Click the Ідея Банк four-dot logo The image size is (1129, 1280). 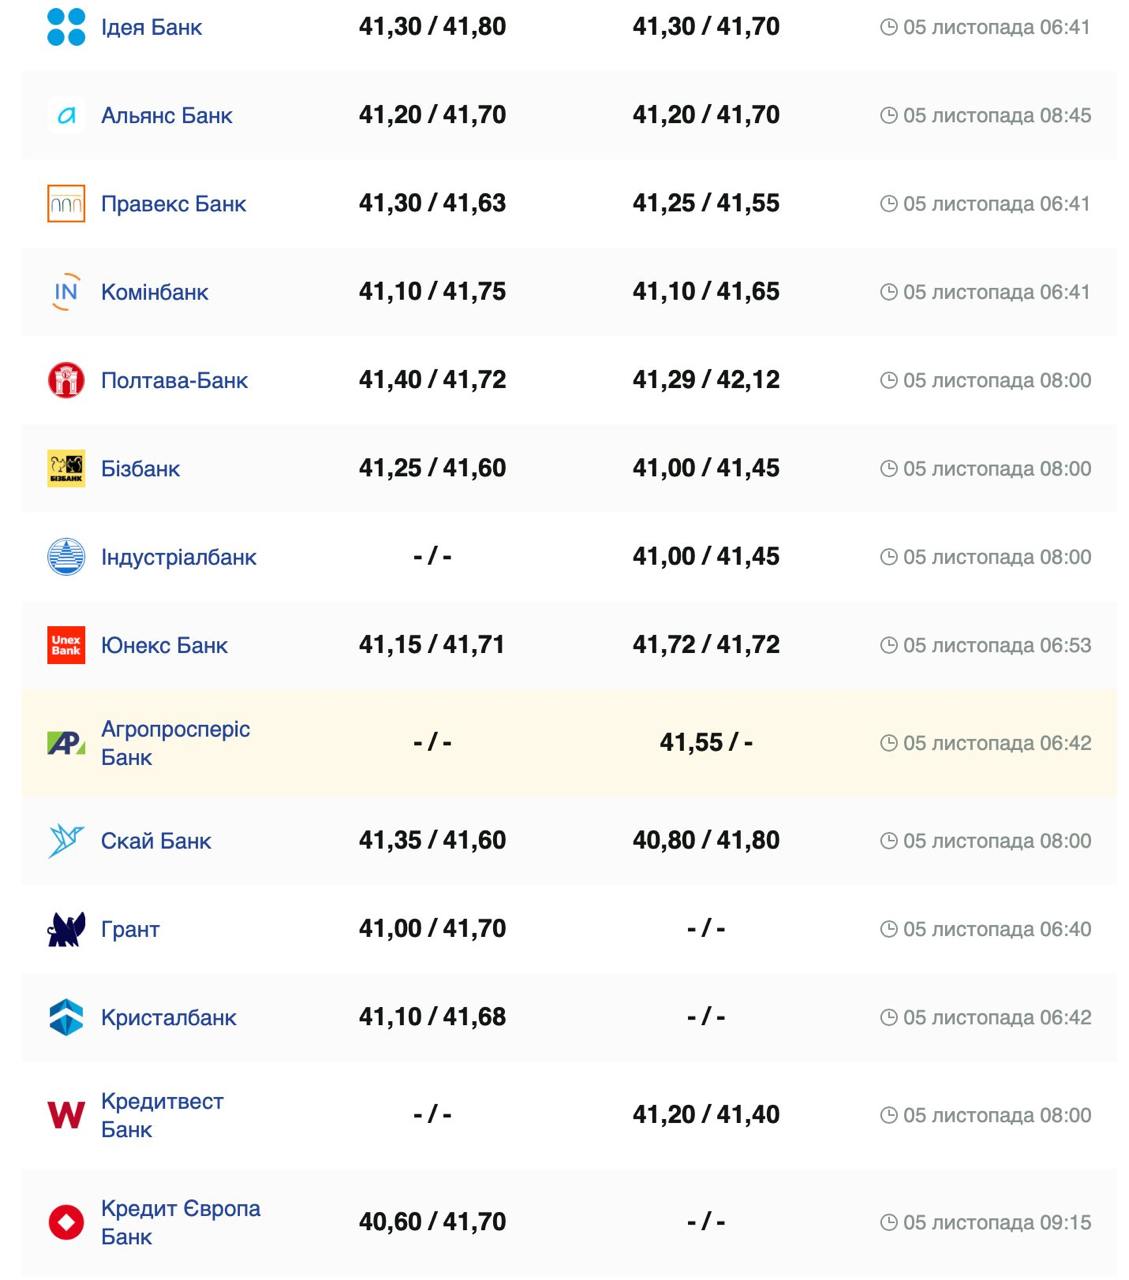point(66,27)
